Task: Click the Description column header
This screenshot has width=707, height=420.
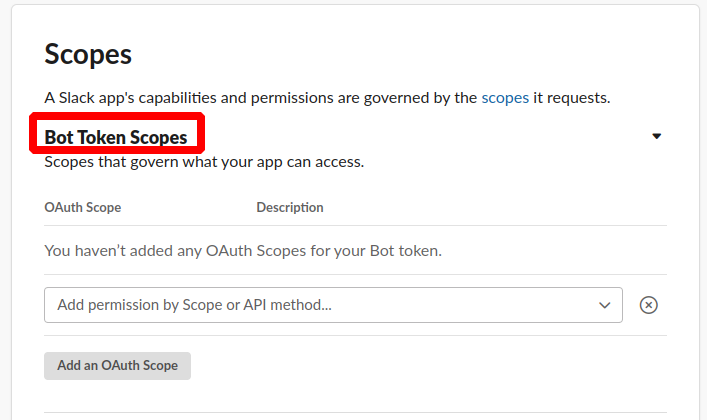Action: click(x=290, y=207)
